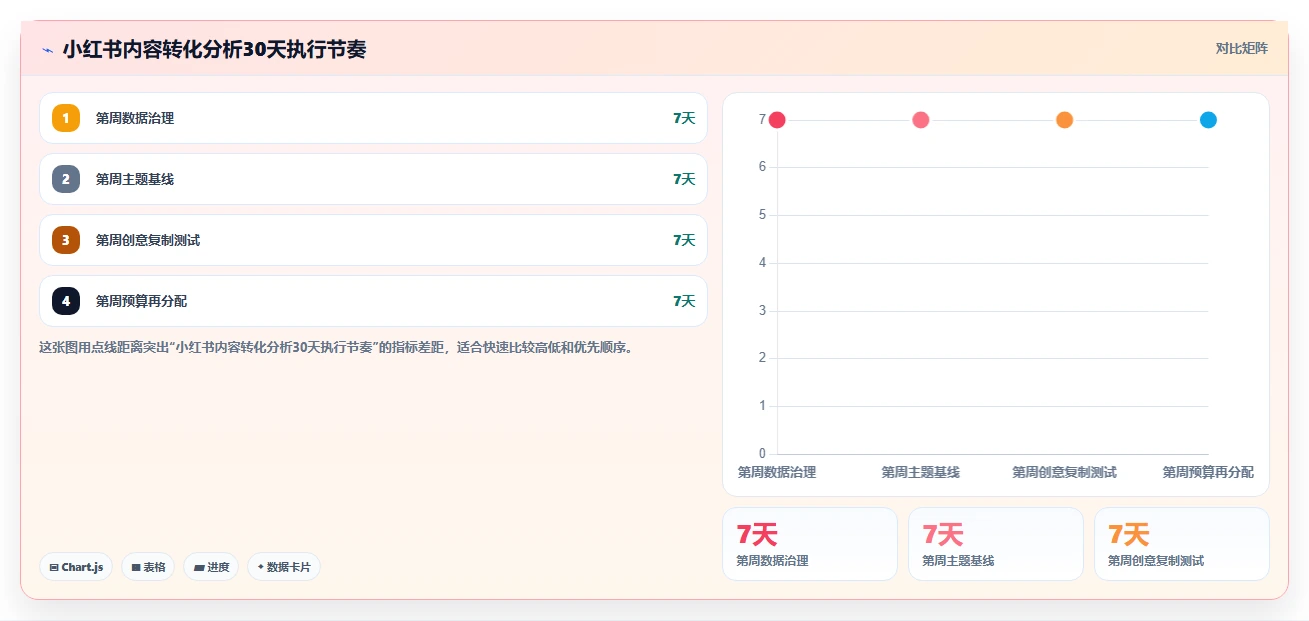Image resolution: width=1309 pixels, height=621 pixels.
Task: Click 7天 value in 第周数据治理 row
Action: click(684, 118)
